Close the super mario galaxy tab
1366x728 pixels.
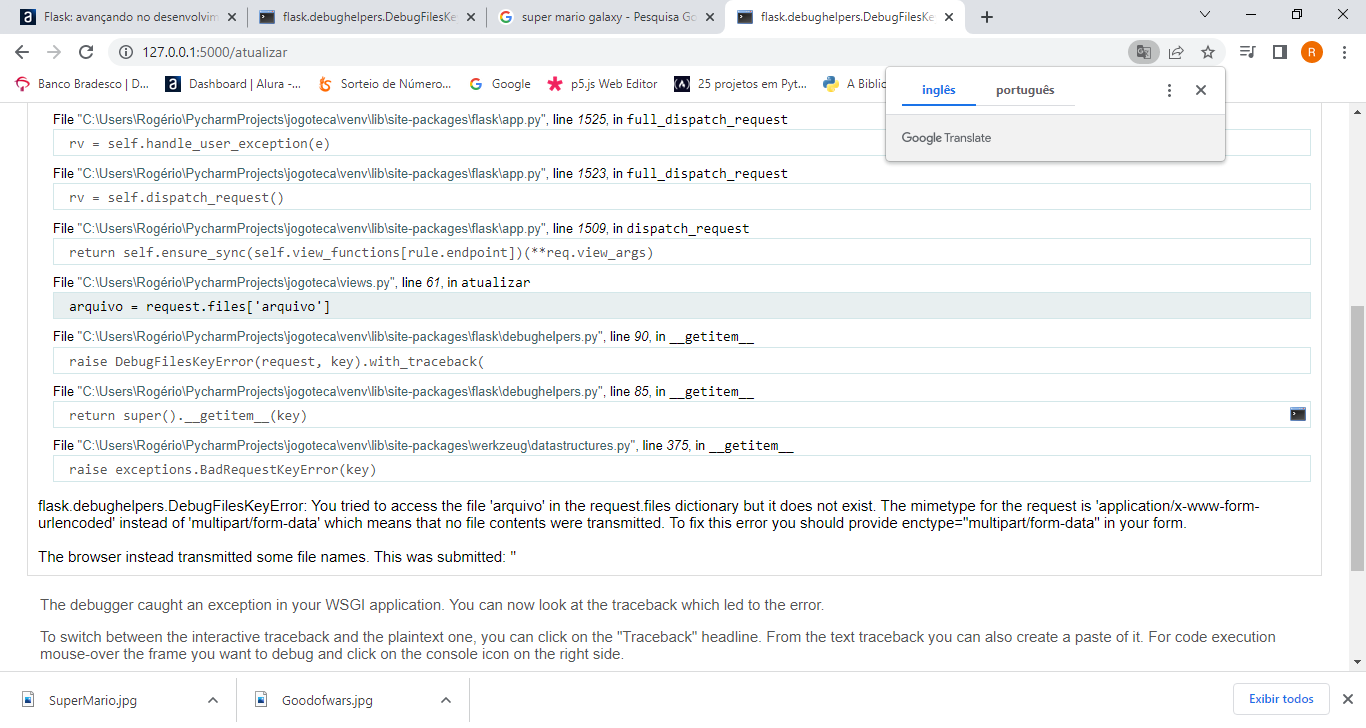click(x=708, y=17)
